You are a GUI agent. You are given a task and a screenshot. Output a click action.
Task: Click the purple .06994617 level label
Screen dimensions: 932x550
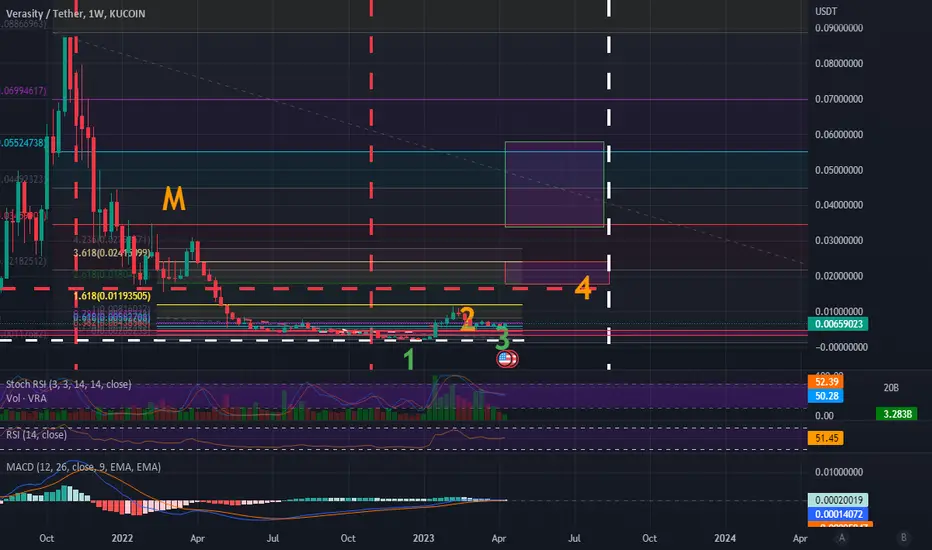(24, 91)
